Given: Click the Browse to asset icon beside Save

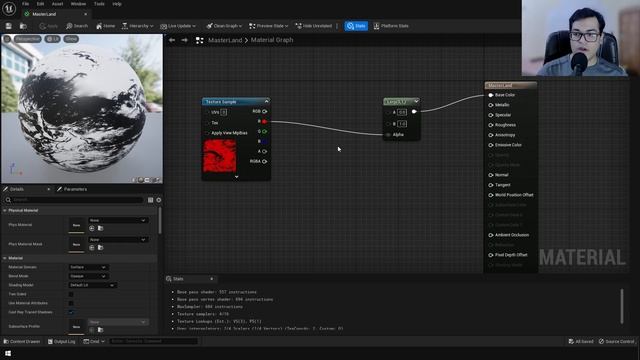Looking at the screenshot, I should 23,26.
